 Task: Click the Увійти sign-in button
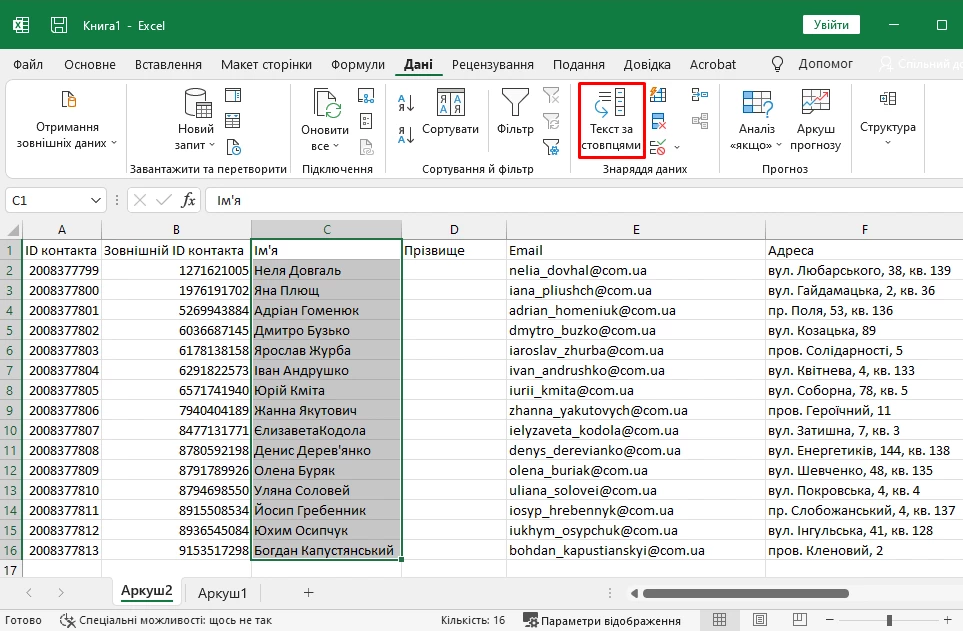pos(831,25)
